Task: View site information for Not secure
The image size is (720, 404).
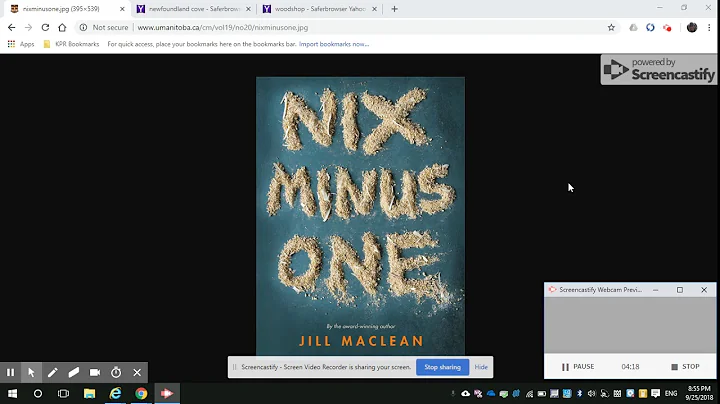Action: click(104, 28)
